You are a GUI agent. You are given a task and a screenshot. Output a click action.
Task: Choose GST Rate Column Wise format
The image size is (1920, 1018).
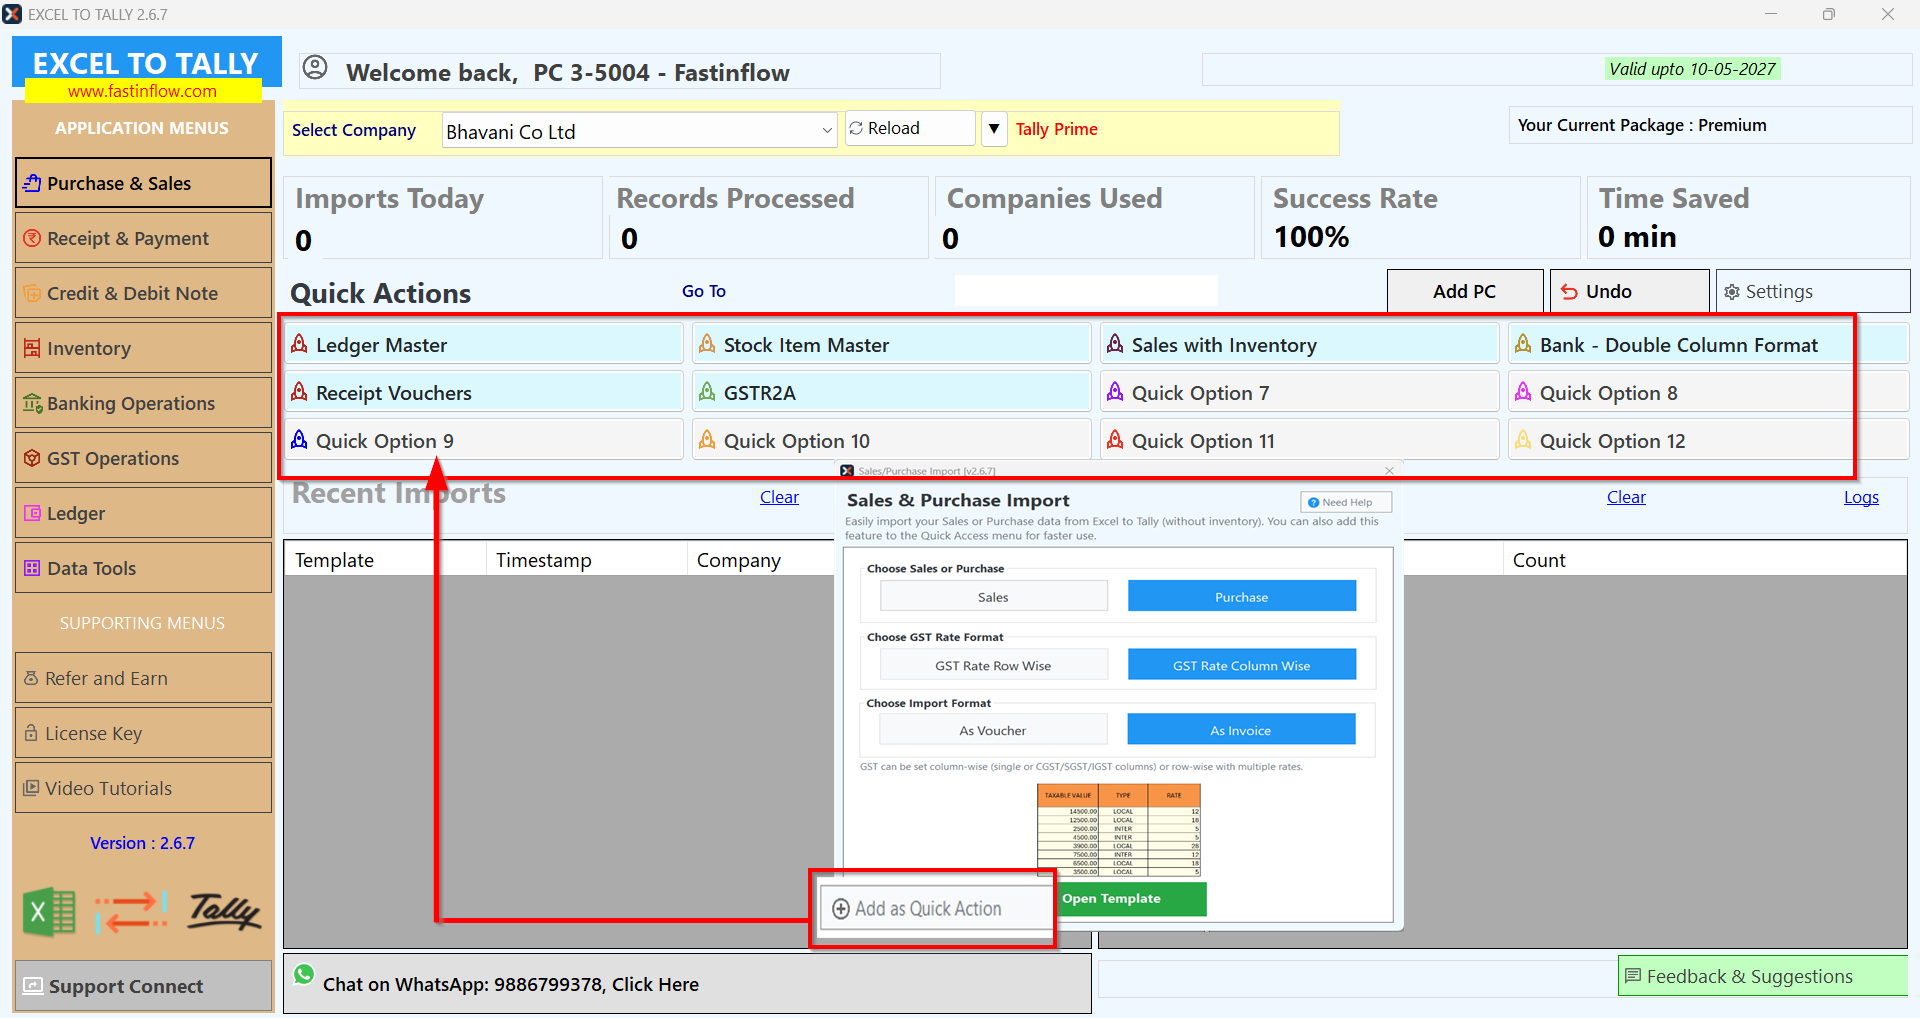point(1242,665)
